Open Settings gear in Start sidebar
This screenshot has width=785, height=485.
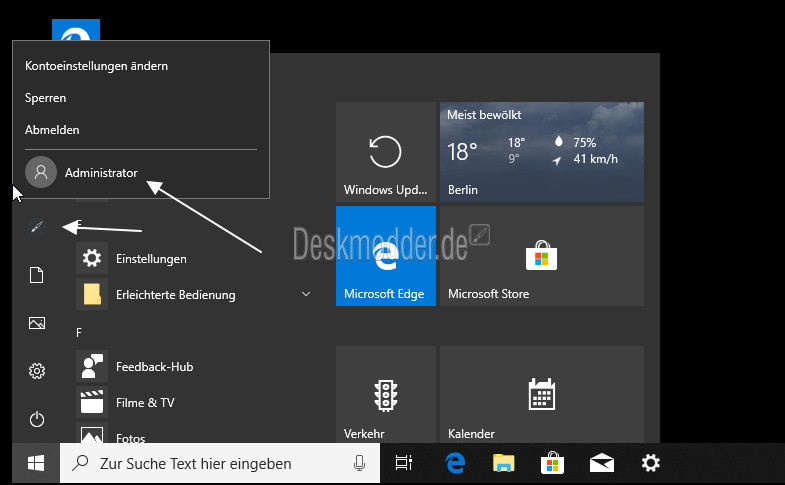click(37, 371)
